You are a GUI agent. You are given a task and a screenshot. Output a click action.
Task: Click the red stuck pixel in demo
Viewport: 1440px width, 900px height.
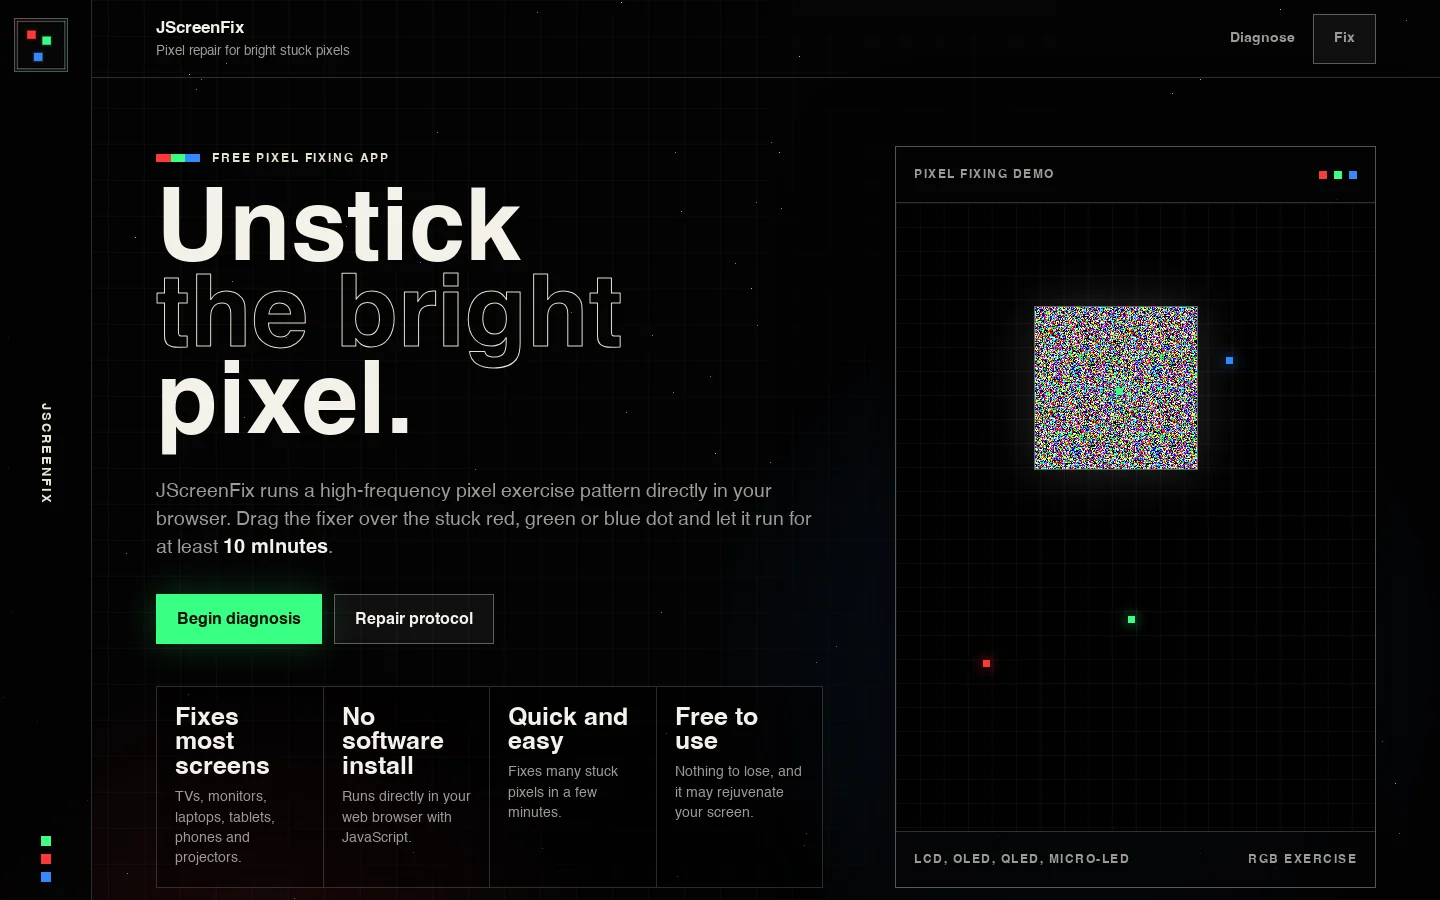point(986,663)
